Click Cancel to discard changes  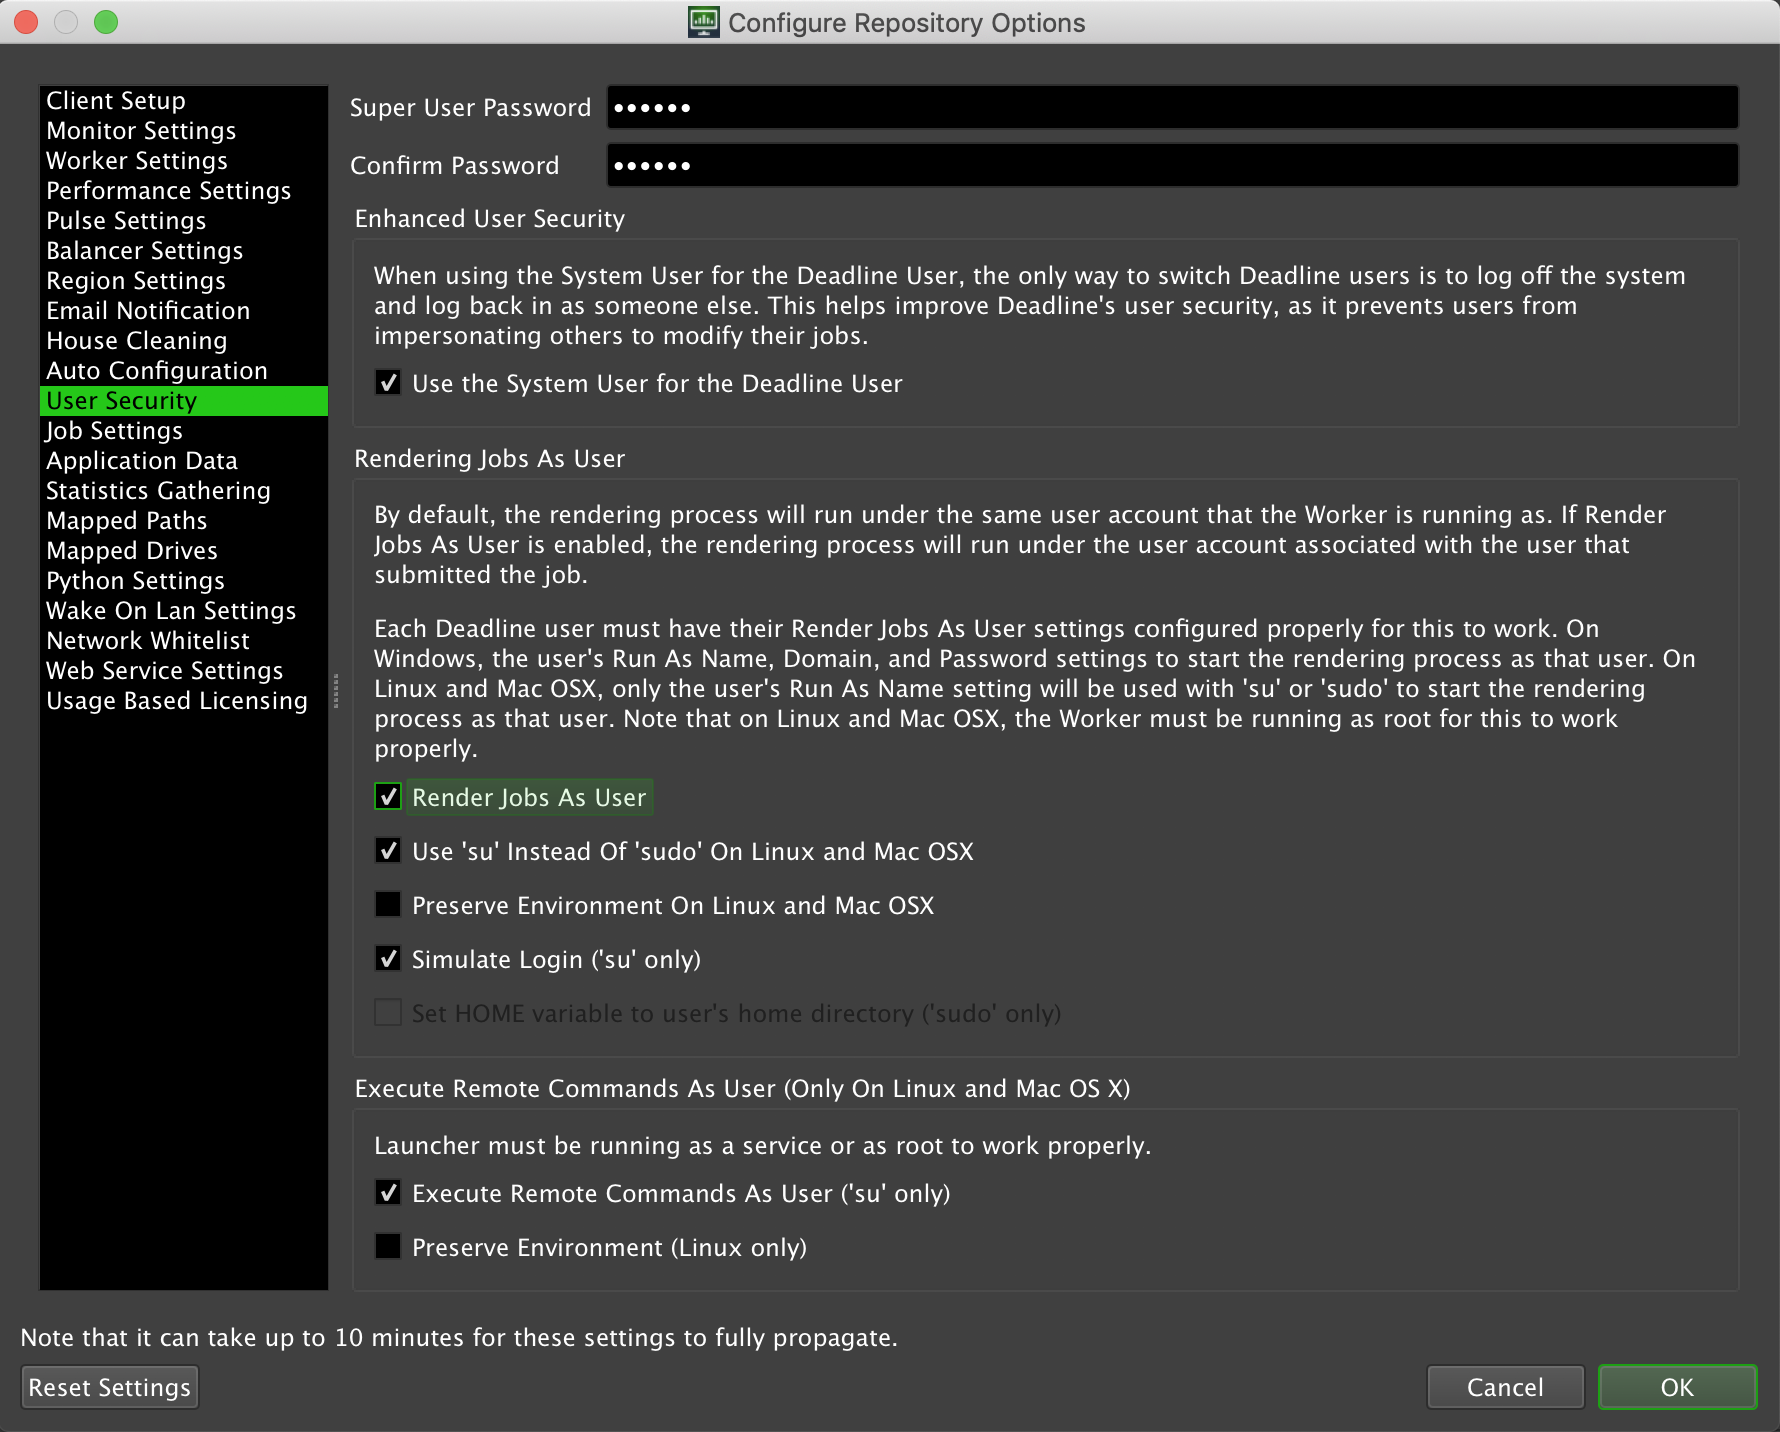click(x=1505, y=1387)
